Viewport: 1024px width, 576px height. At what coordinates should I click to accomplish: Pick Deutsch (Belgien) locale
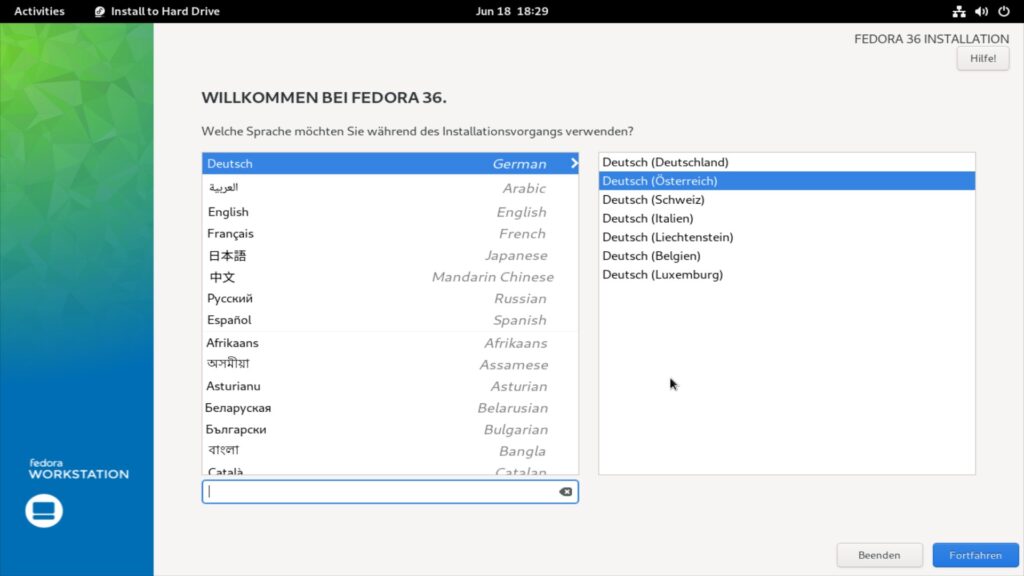786,256
